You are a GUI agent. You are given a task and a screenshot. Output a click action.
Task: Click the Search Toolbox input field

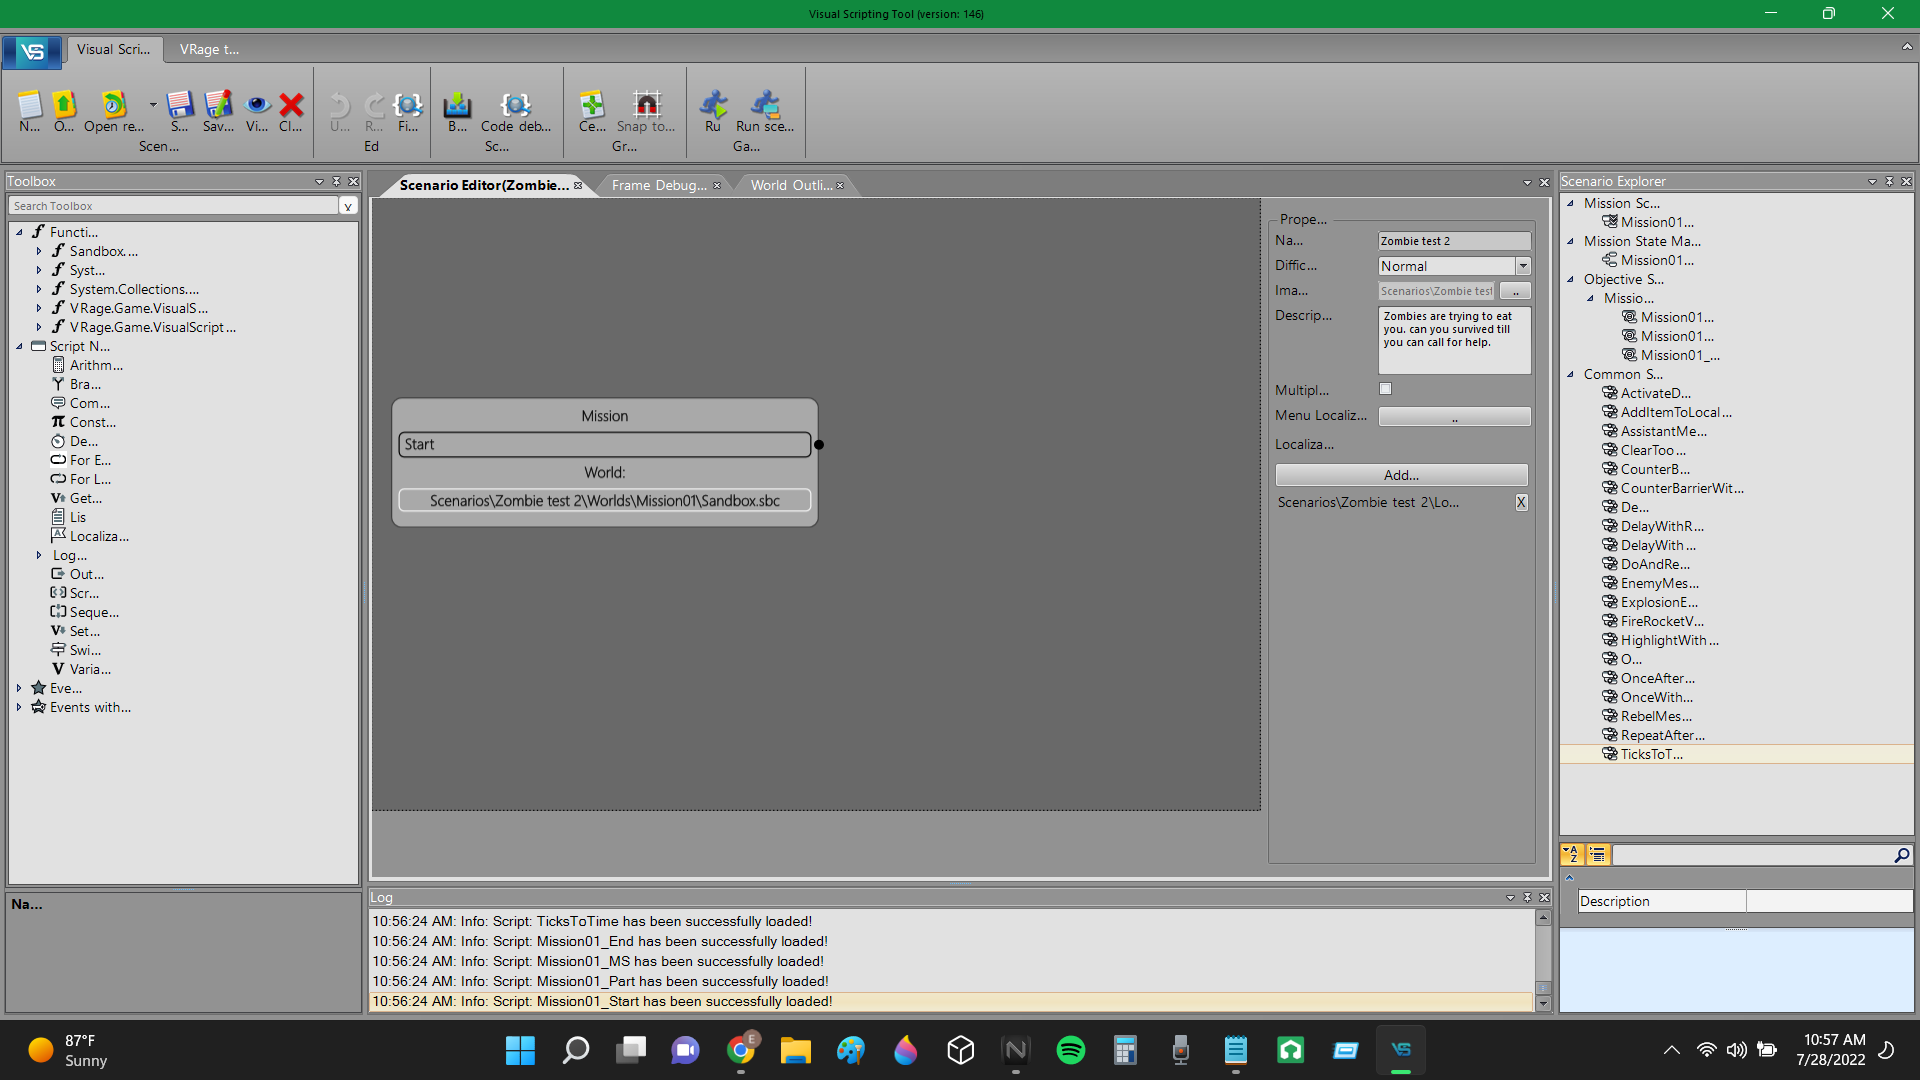[173, 206]
